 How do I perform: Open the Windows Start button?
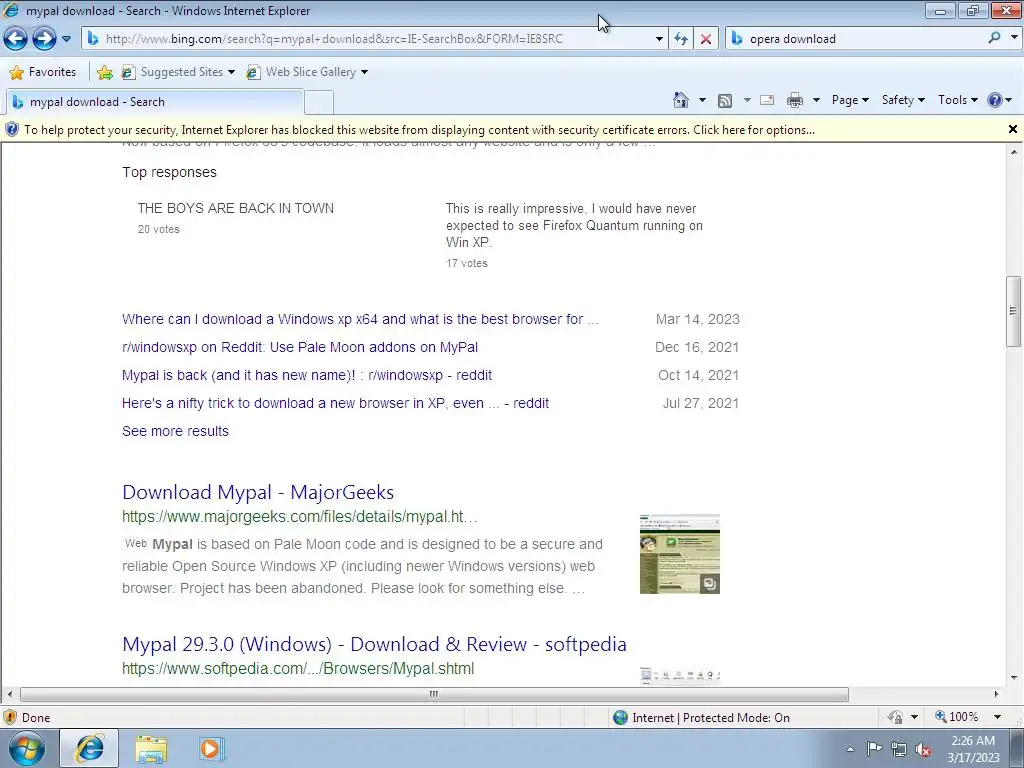[x=25, y=748]
